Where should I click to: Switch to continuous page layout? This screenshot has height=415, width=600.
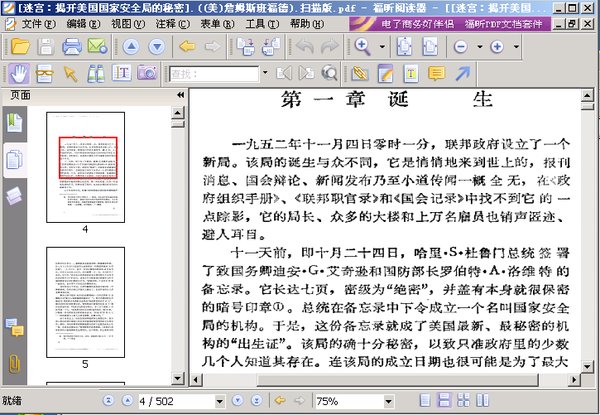tap(444, 400)
